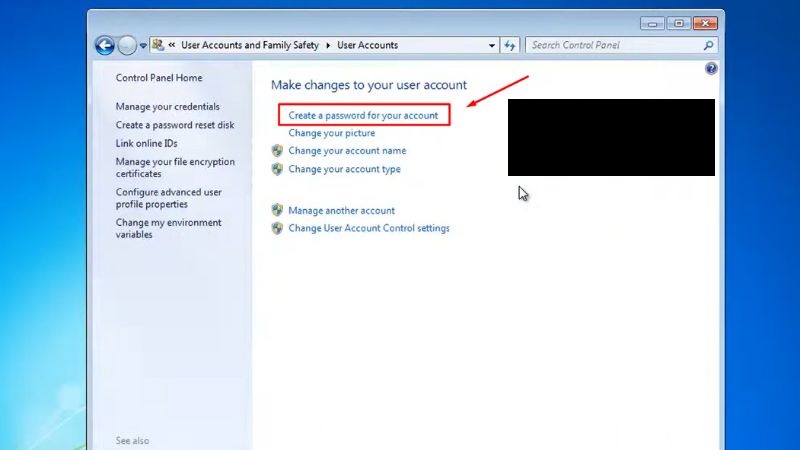Open Manage your credentials
This screenshot has width=800, height=450.
[x=167, y=106]
